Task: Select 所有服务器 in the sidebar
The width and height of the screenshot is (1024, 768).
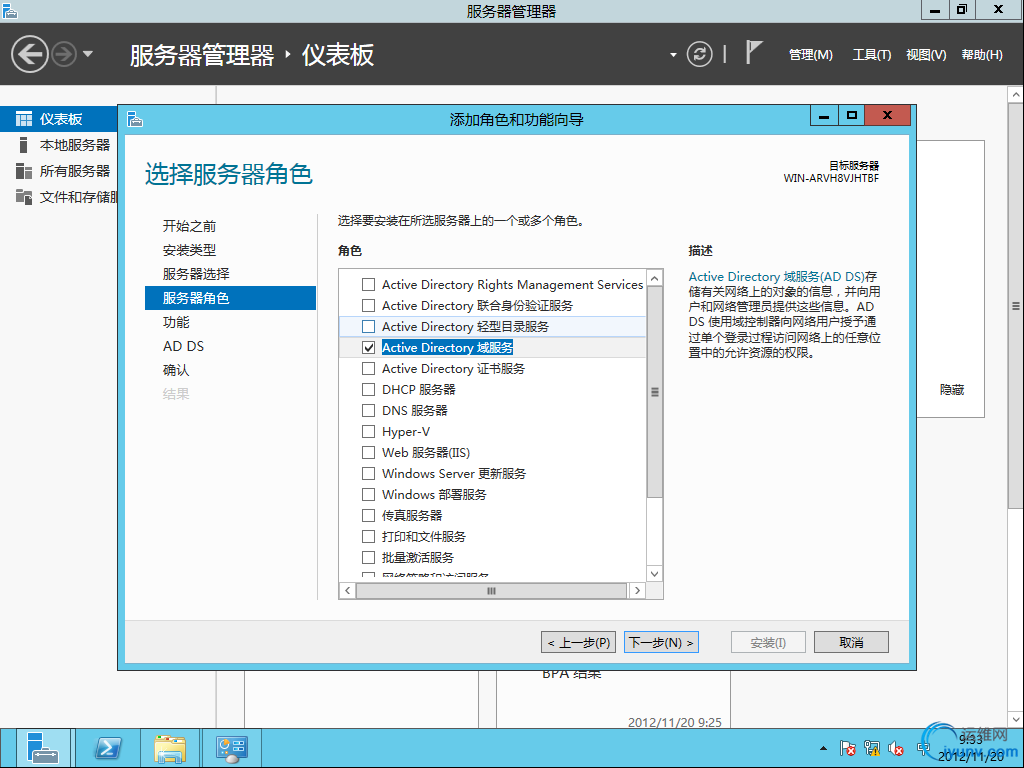Action: [74, 171]
